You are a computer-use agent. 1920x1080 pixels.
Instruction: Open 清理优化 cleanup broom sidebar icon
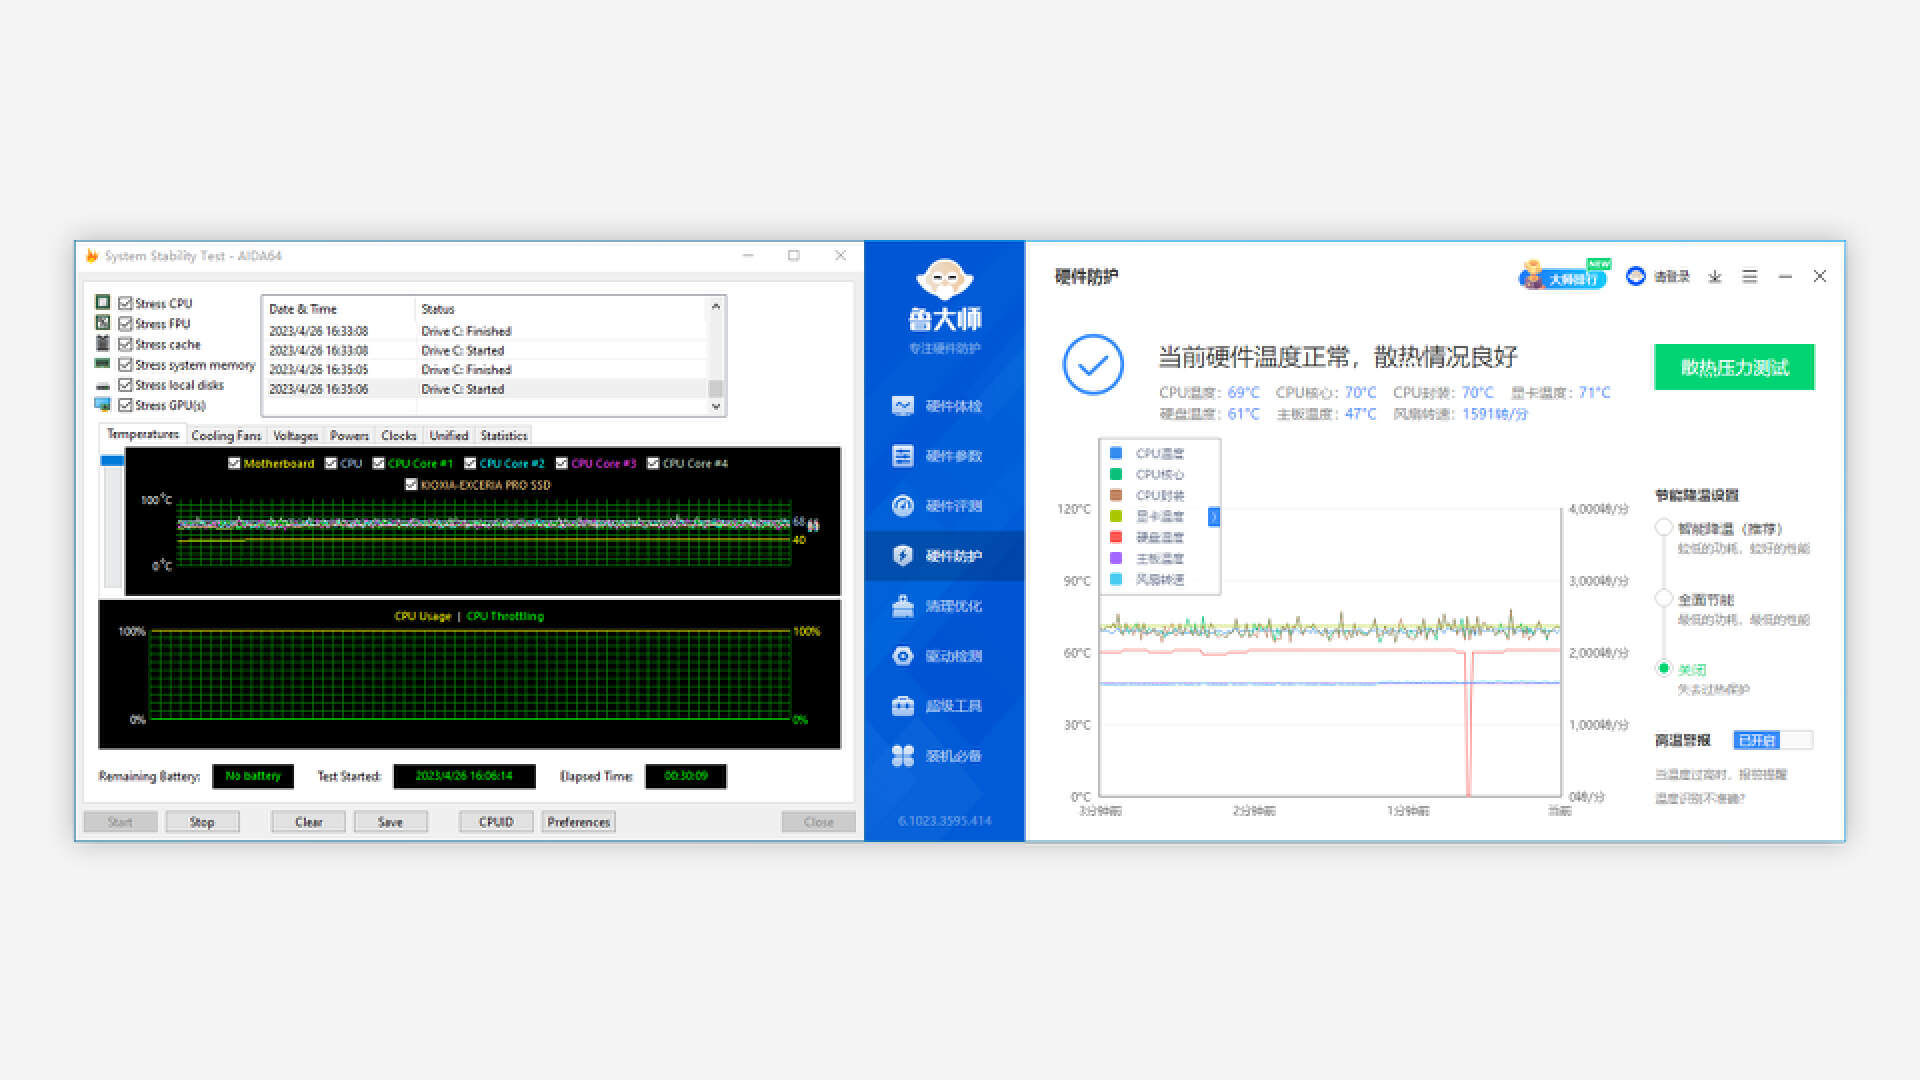(903, 606)
